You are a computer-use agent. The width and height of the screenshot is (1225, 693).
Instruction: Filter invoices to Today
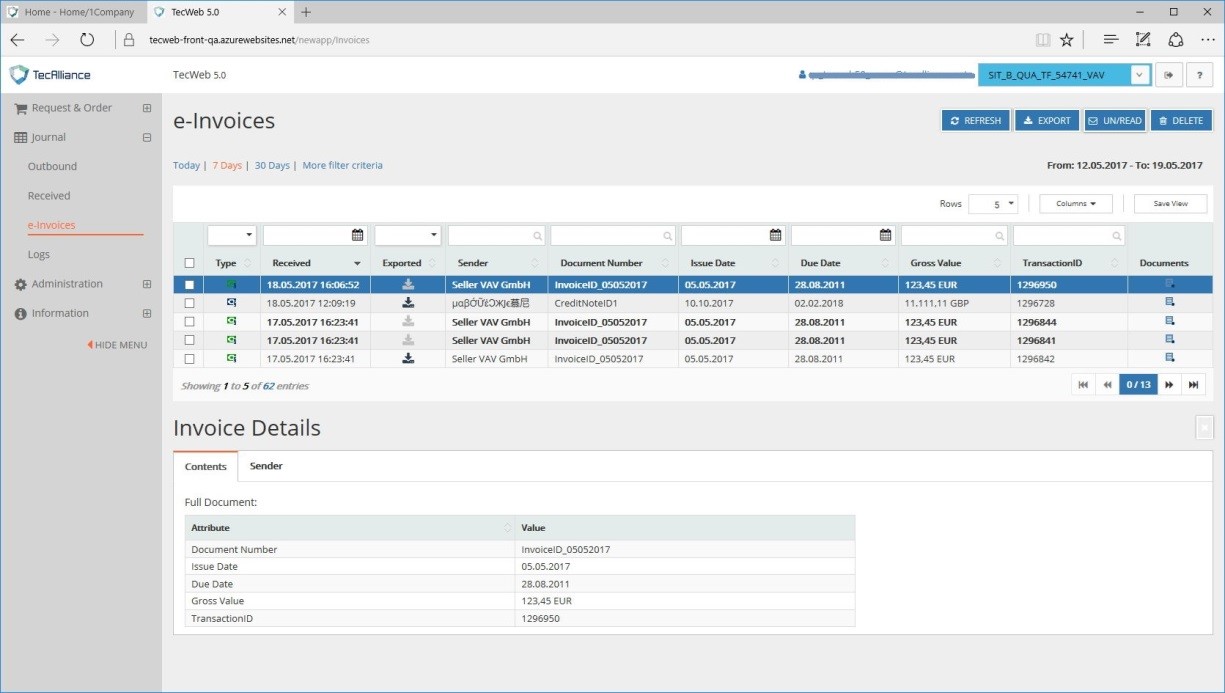[x=186, y=165]
